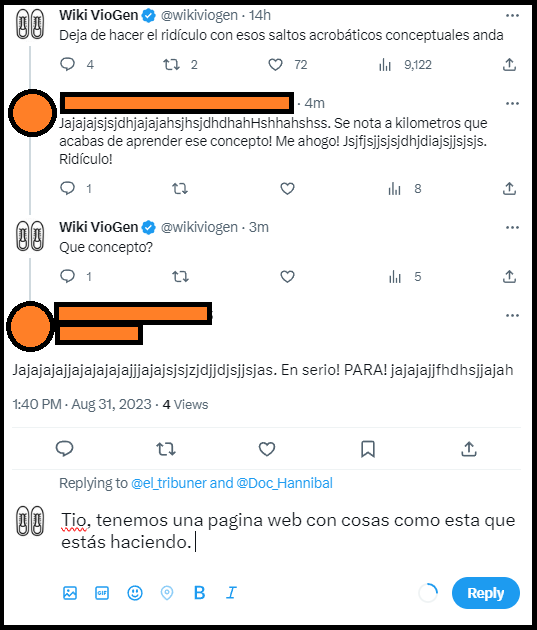
Task: Click the character count progress circle
Action: [x=428, y=593]
